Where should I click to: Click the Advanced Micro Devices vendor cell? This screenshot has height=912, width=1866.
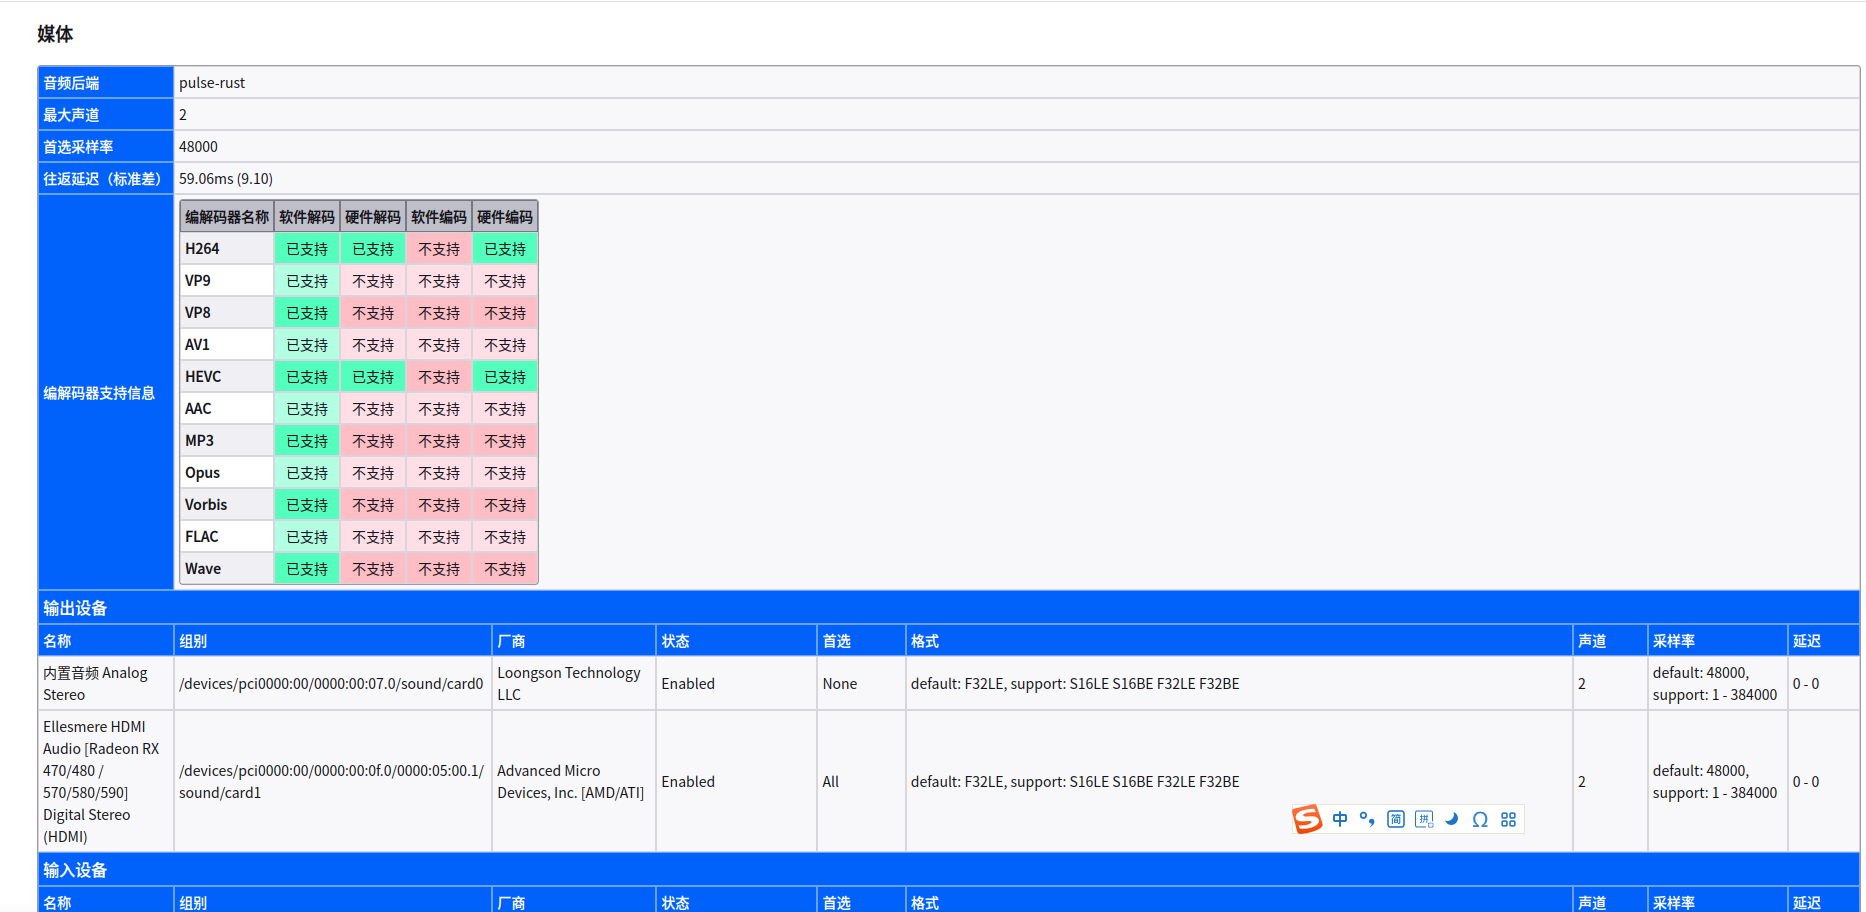point(573,782)
